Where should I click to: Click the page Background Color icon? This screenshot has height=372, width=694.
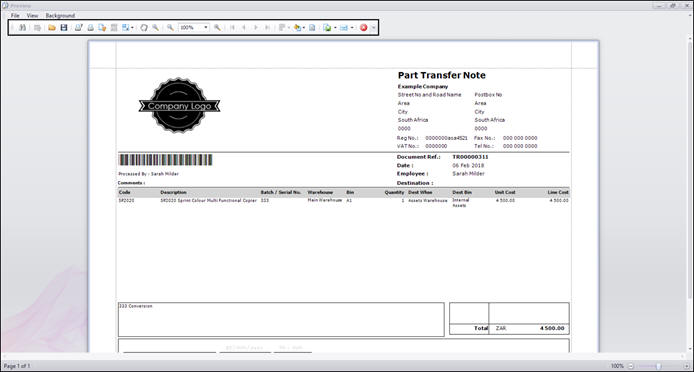point(297,27)
